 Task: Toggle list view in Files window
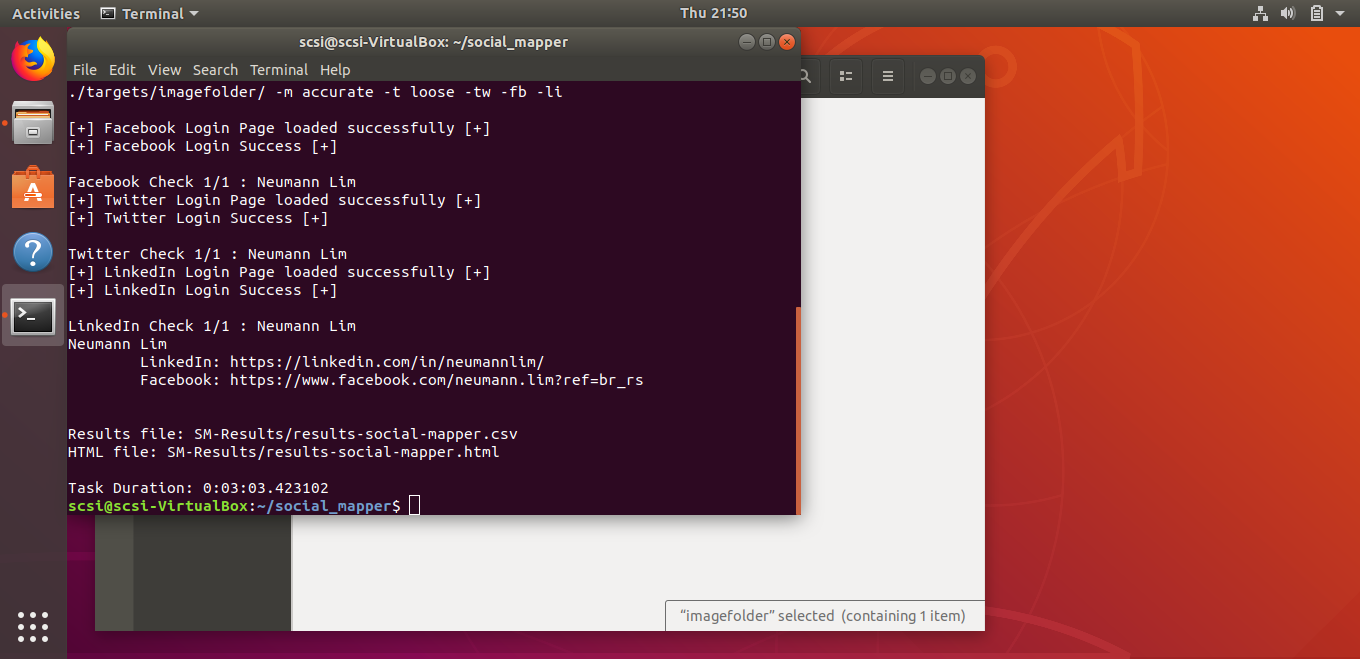[846, 76]
